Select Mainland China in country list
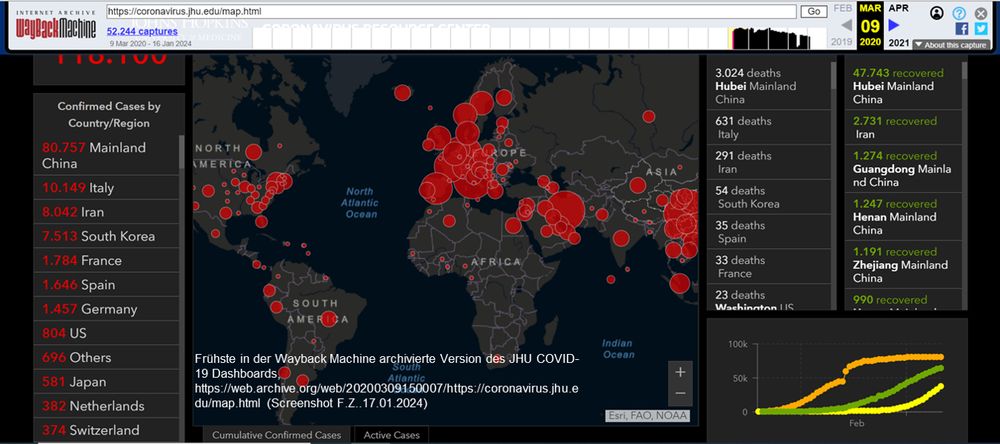 tap(107, 155)
